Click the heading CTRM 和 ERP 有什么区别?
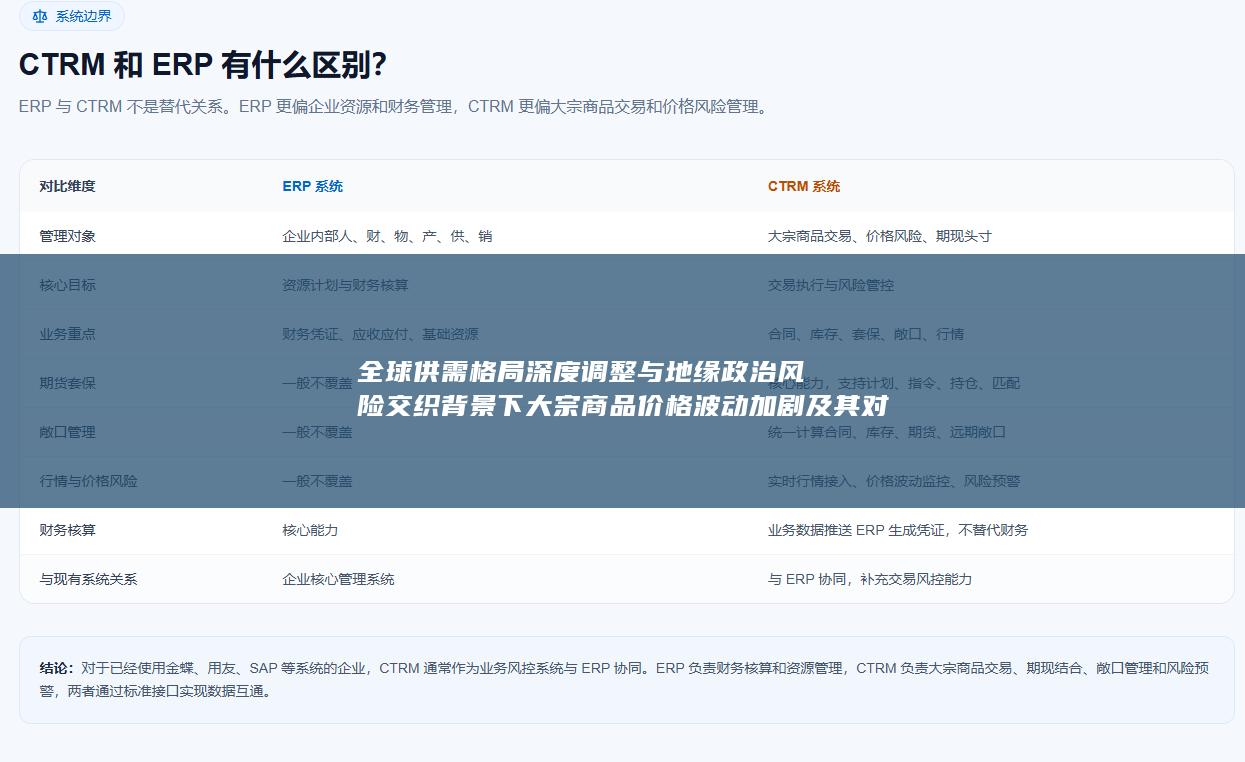The width and height of the screenshot is (1245, 762). (203, 65)
